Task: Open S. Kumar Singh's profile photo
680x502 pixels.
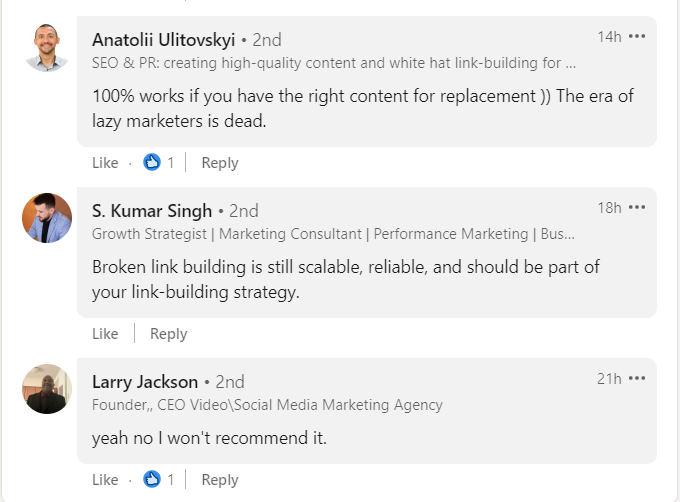Action: 47,218
